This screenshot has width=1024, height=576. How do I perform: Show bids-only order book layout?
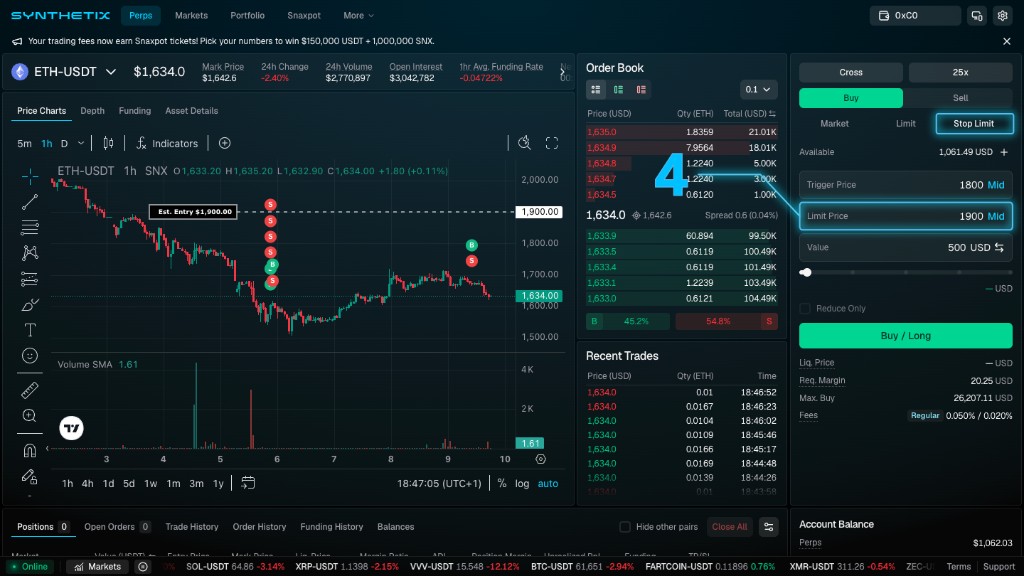coord(618,89)
